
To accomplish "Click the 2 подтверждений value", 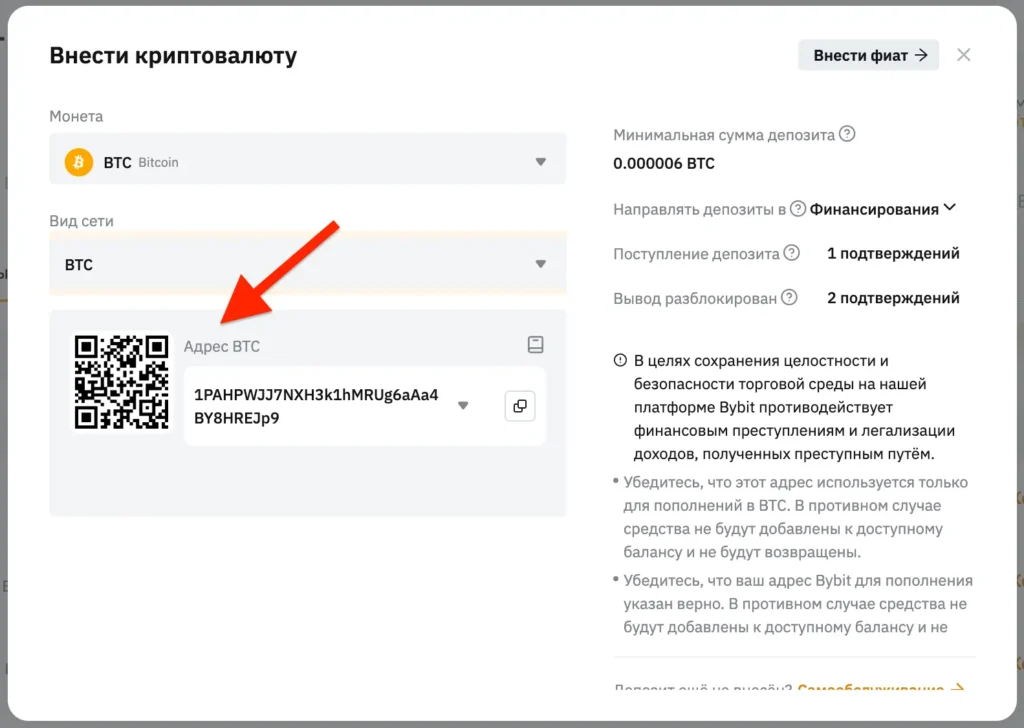I will [x=893, y=298].
